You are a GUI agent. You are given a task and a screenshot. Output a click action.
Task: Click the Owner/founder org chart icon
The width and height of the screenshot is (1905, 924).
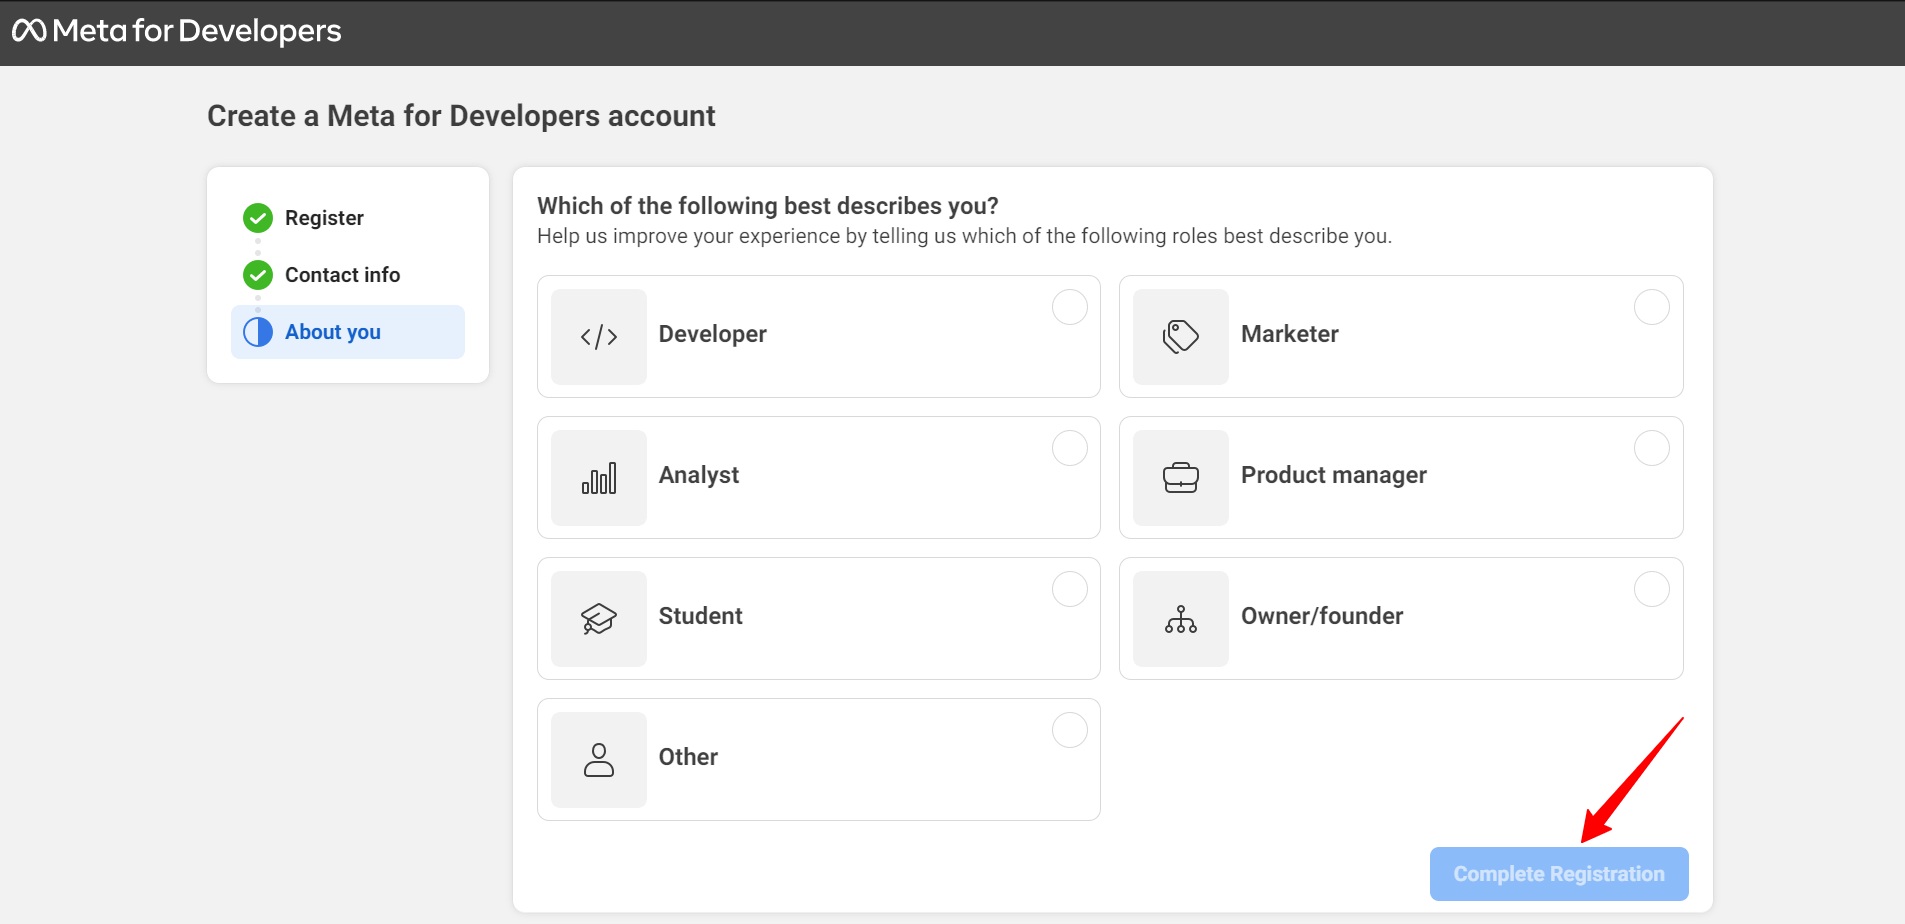[1181, 619]
